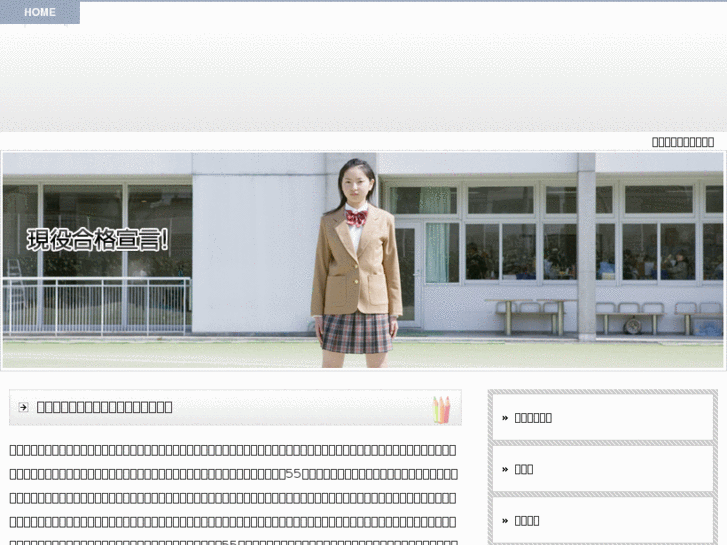This screenshot has height=545, width=727.
Task: Click the » chevron of the third sidebar item
Action: (x=505, y=521)
